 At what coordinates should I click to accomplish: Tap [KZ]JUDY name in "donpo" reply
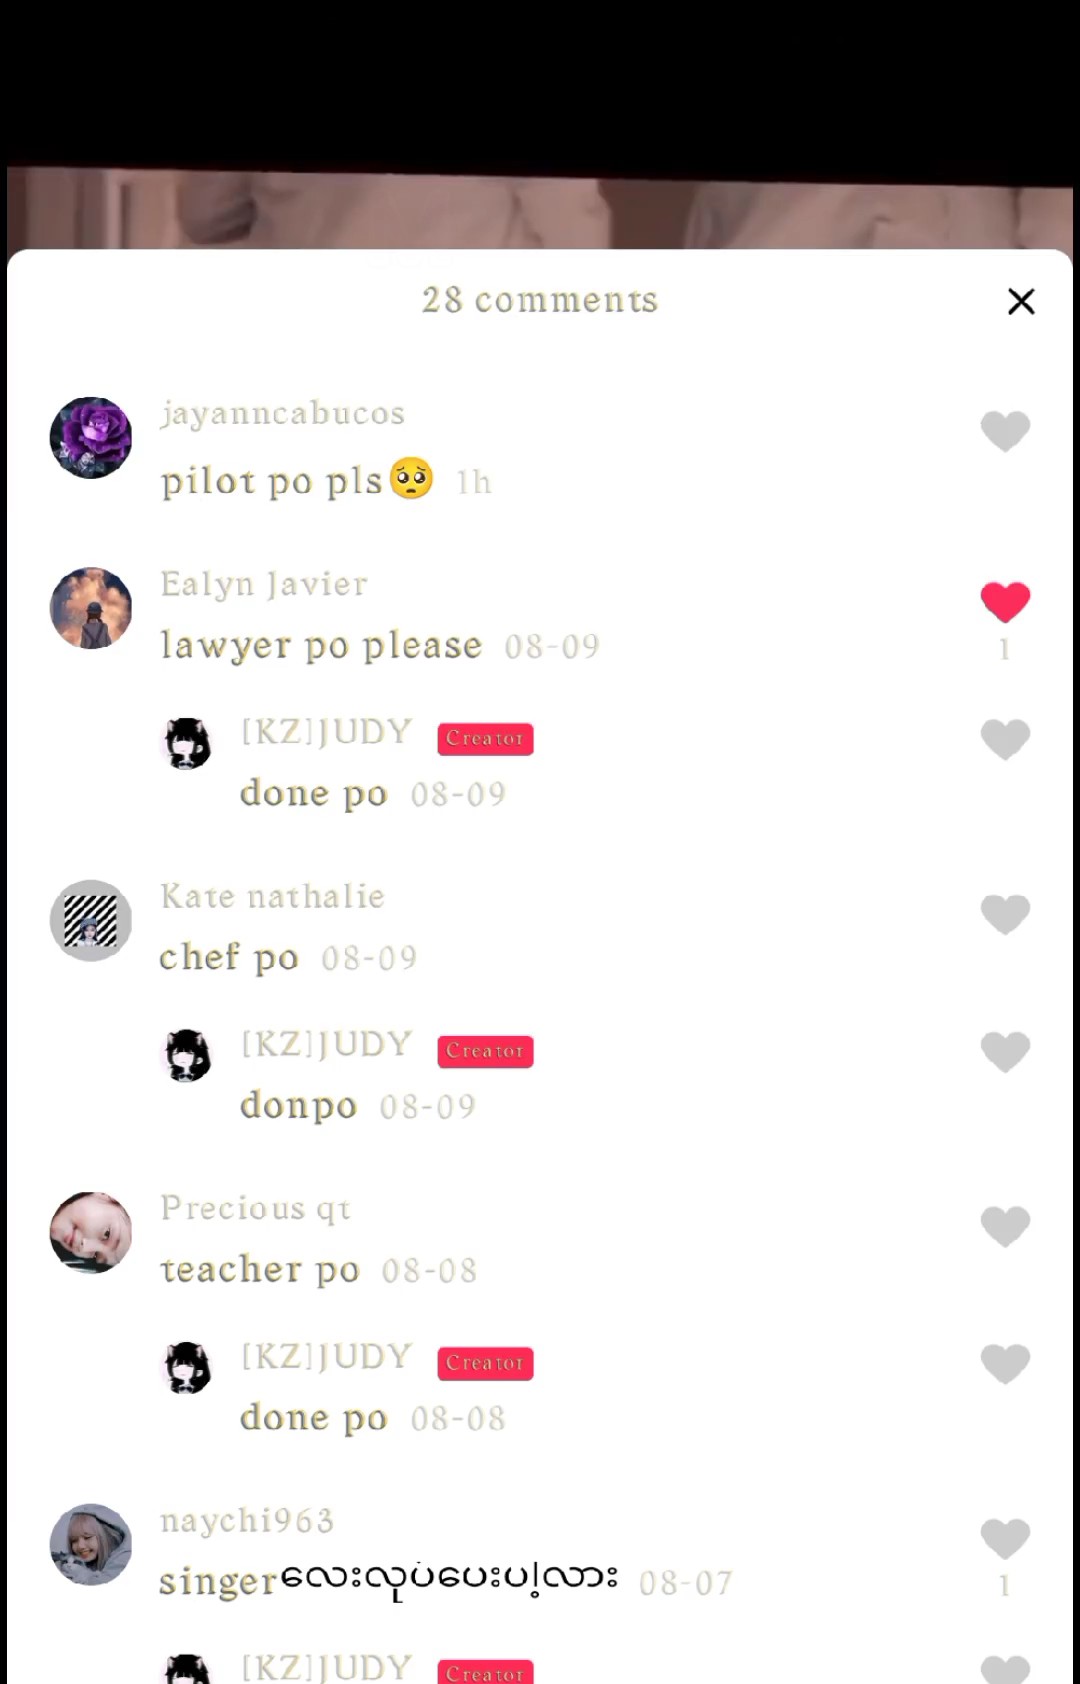[327, 1044]
